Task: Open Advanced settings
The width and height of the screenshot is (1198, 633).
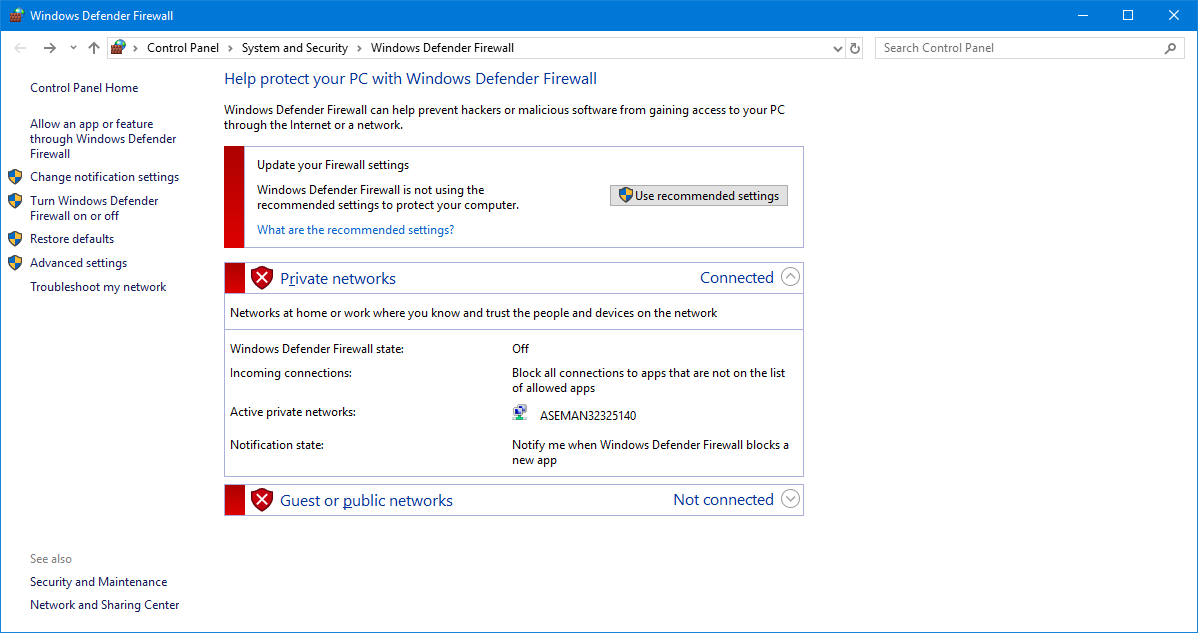Action: click(x=79, y=263)
